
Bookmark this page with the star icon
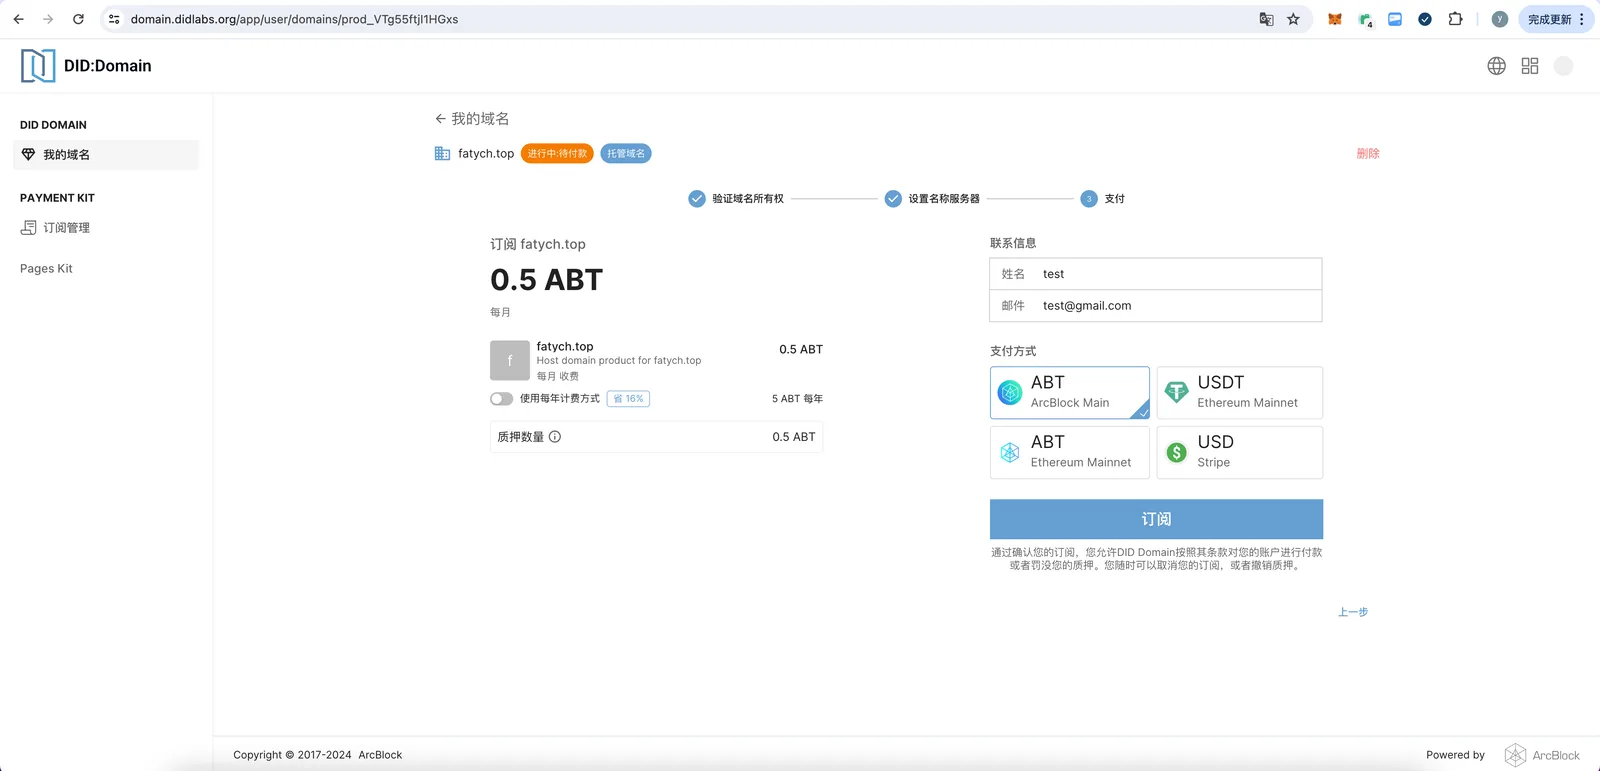coord(1293,19)
